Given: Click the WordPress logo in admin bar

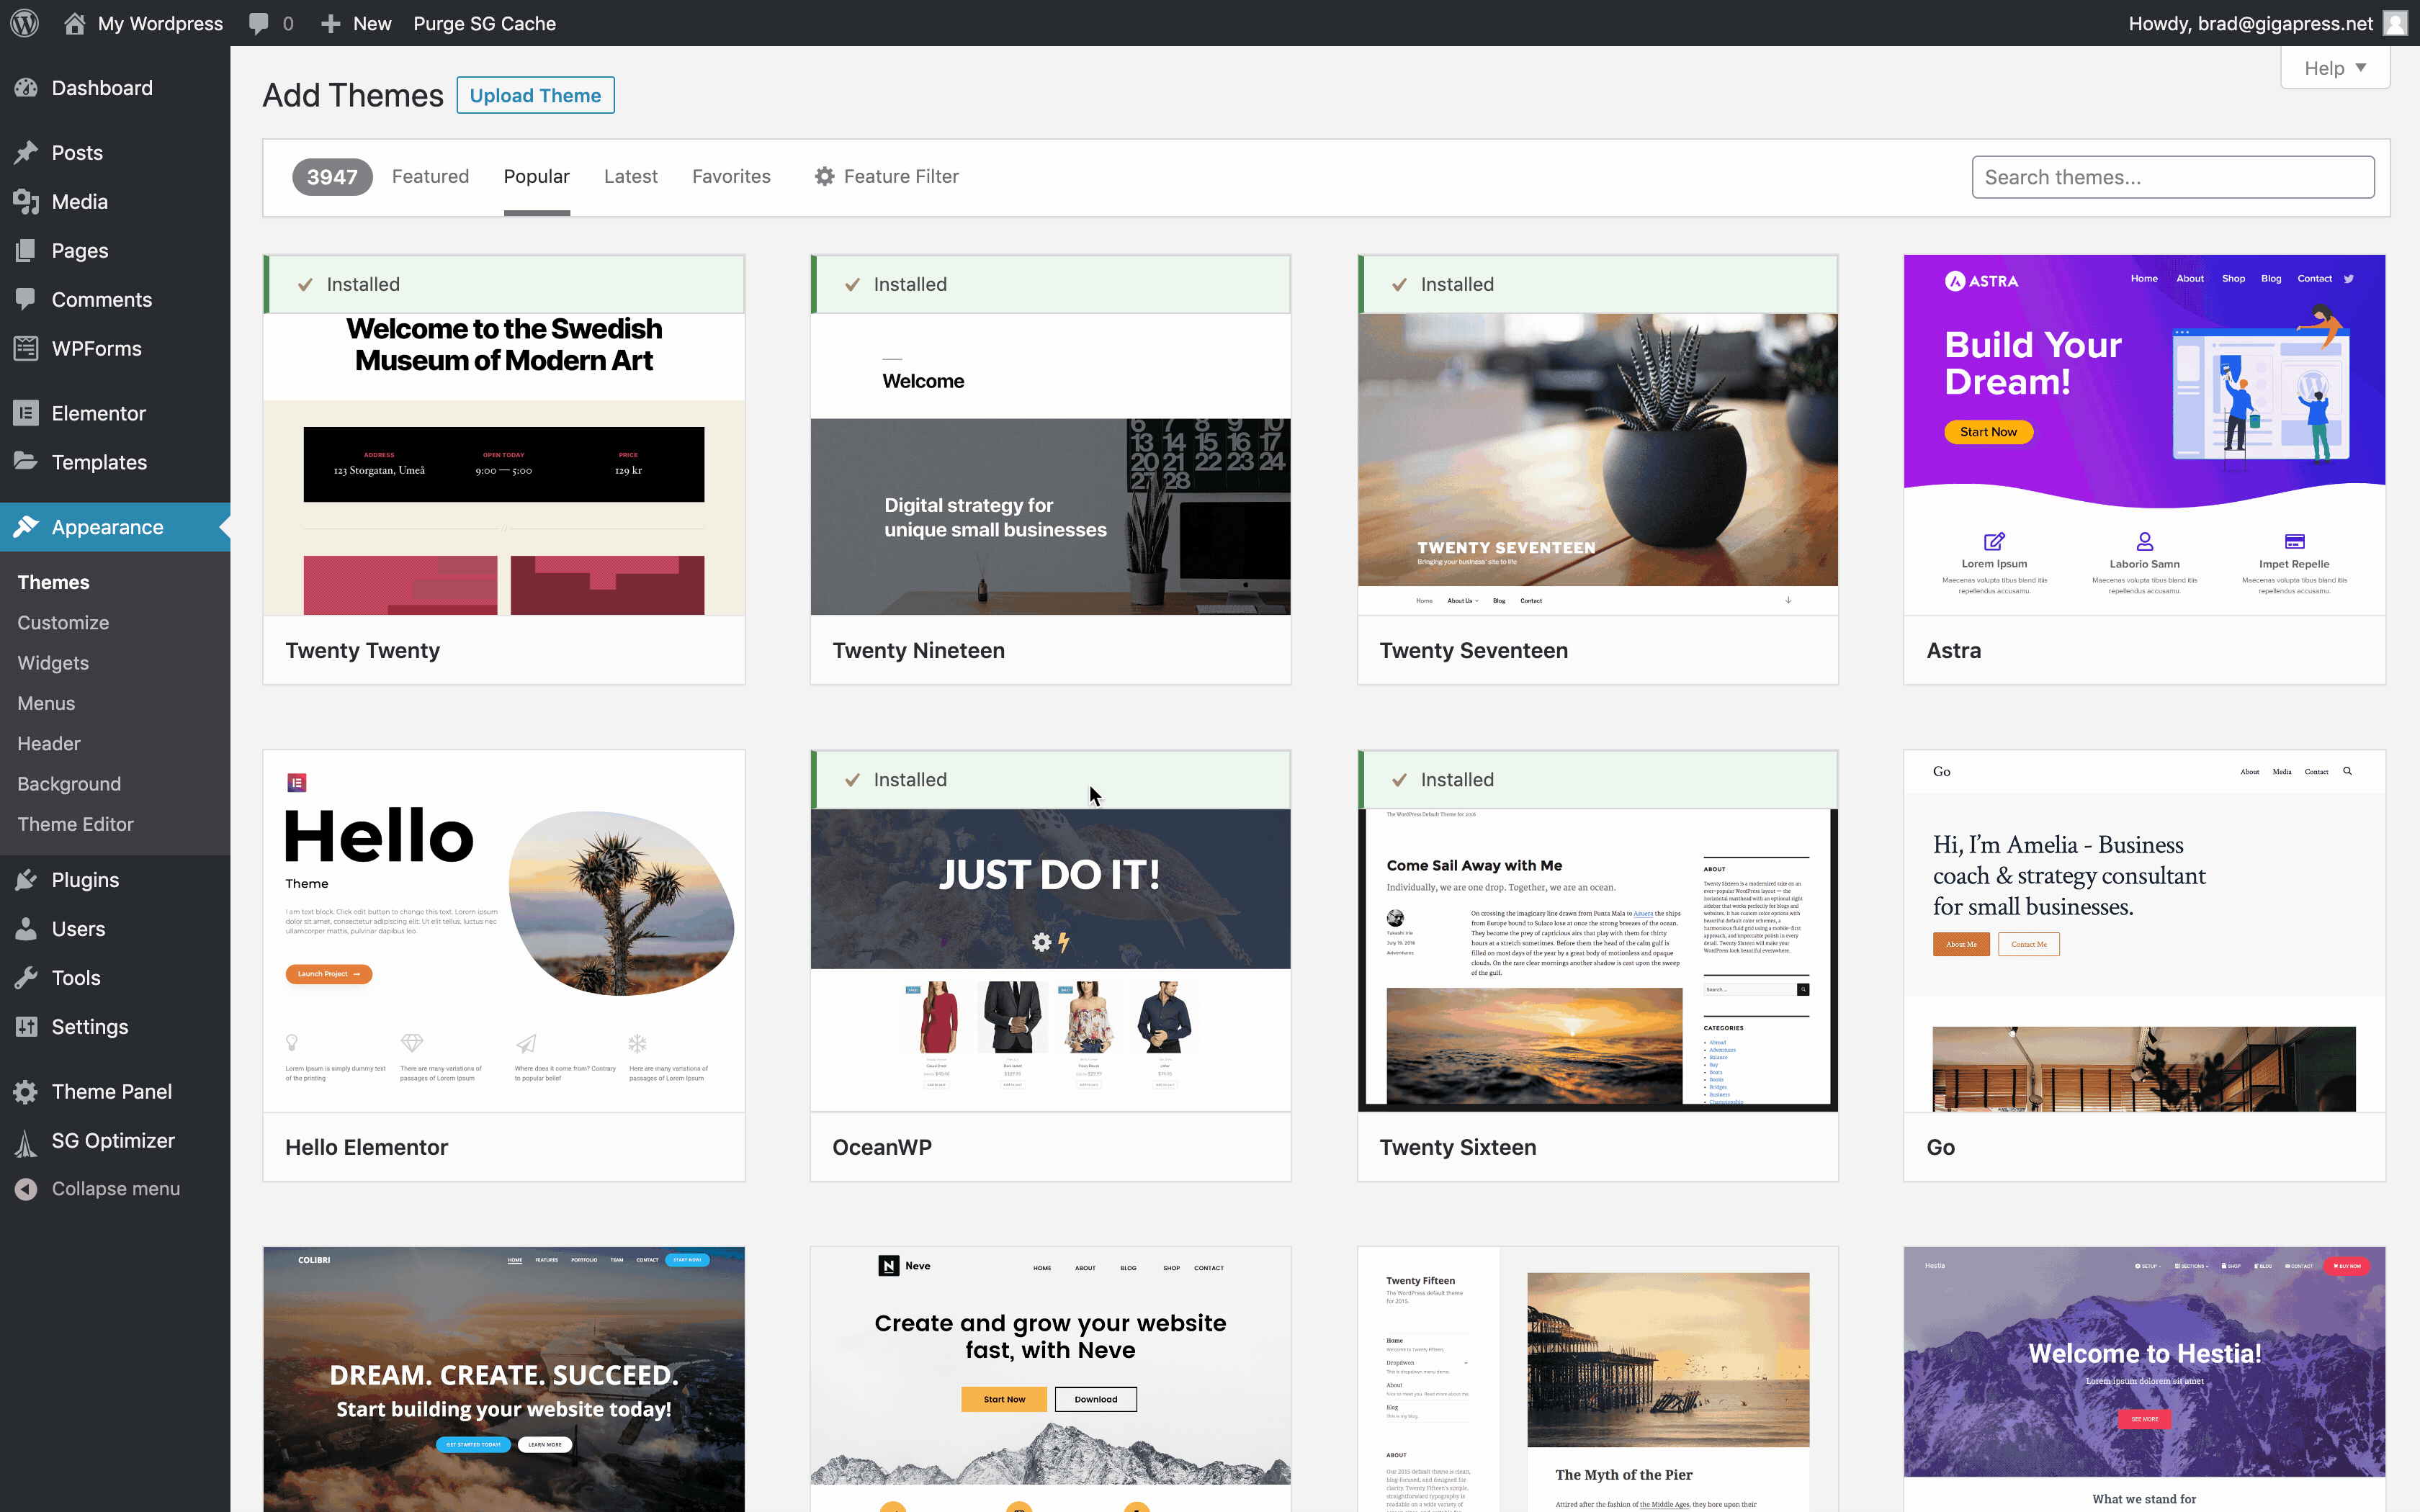Looking at the screenshot, I should coord(24,23).
